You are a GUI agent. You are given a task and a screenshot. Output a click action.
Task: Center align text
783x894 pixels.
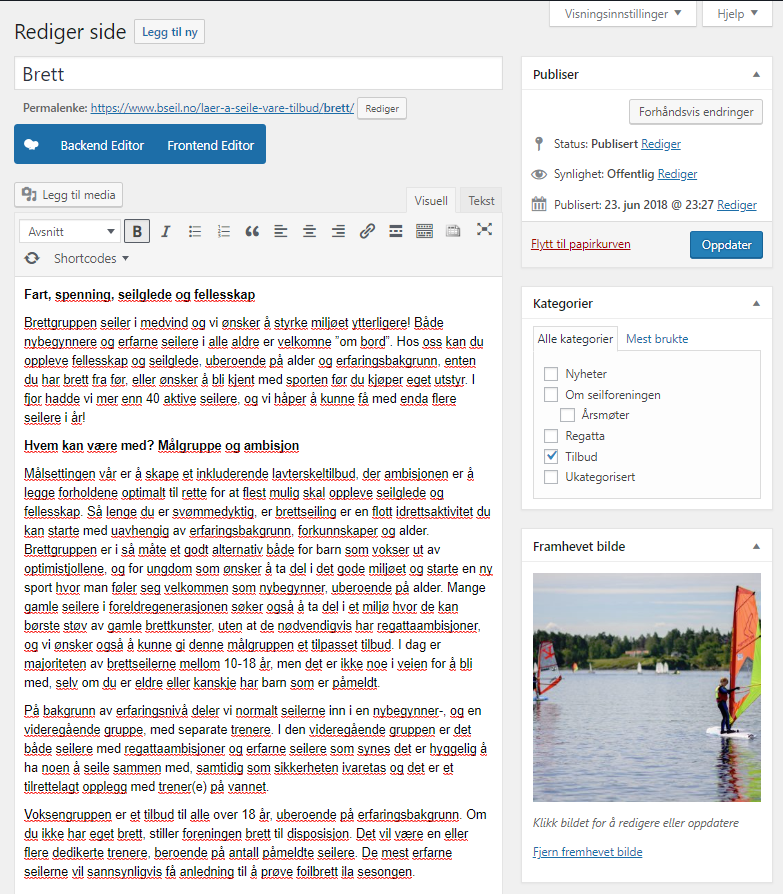click(x=310, y=231)
